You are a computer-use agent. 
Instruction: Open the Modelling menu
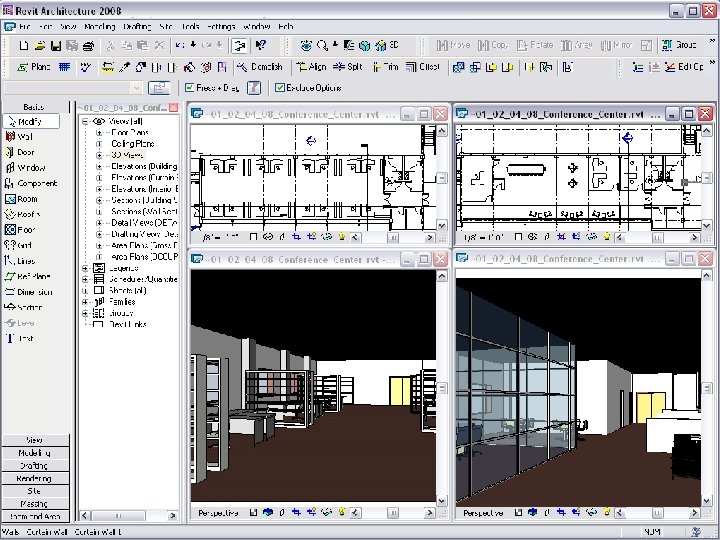point(100,26)
